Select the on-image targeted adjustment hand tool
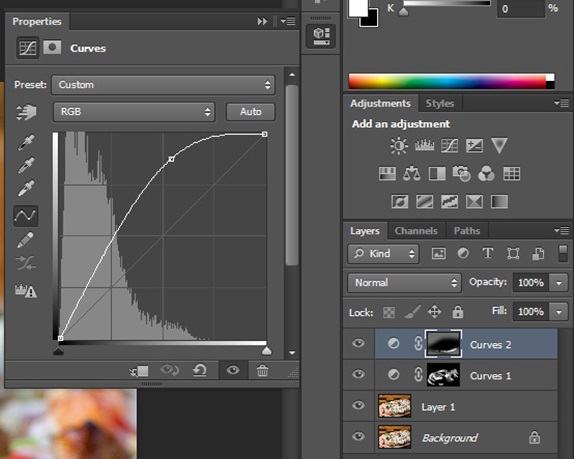Image resolution: width=574 pixels, height=459 pixels. point(26,112)
